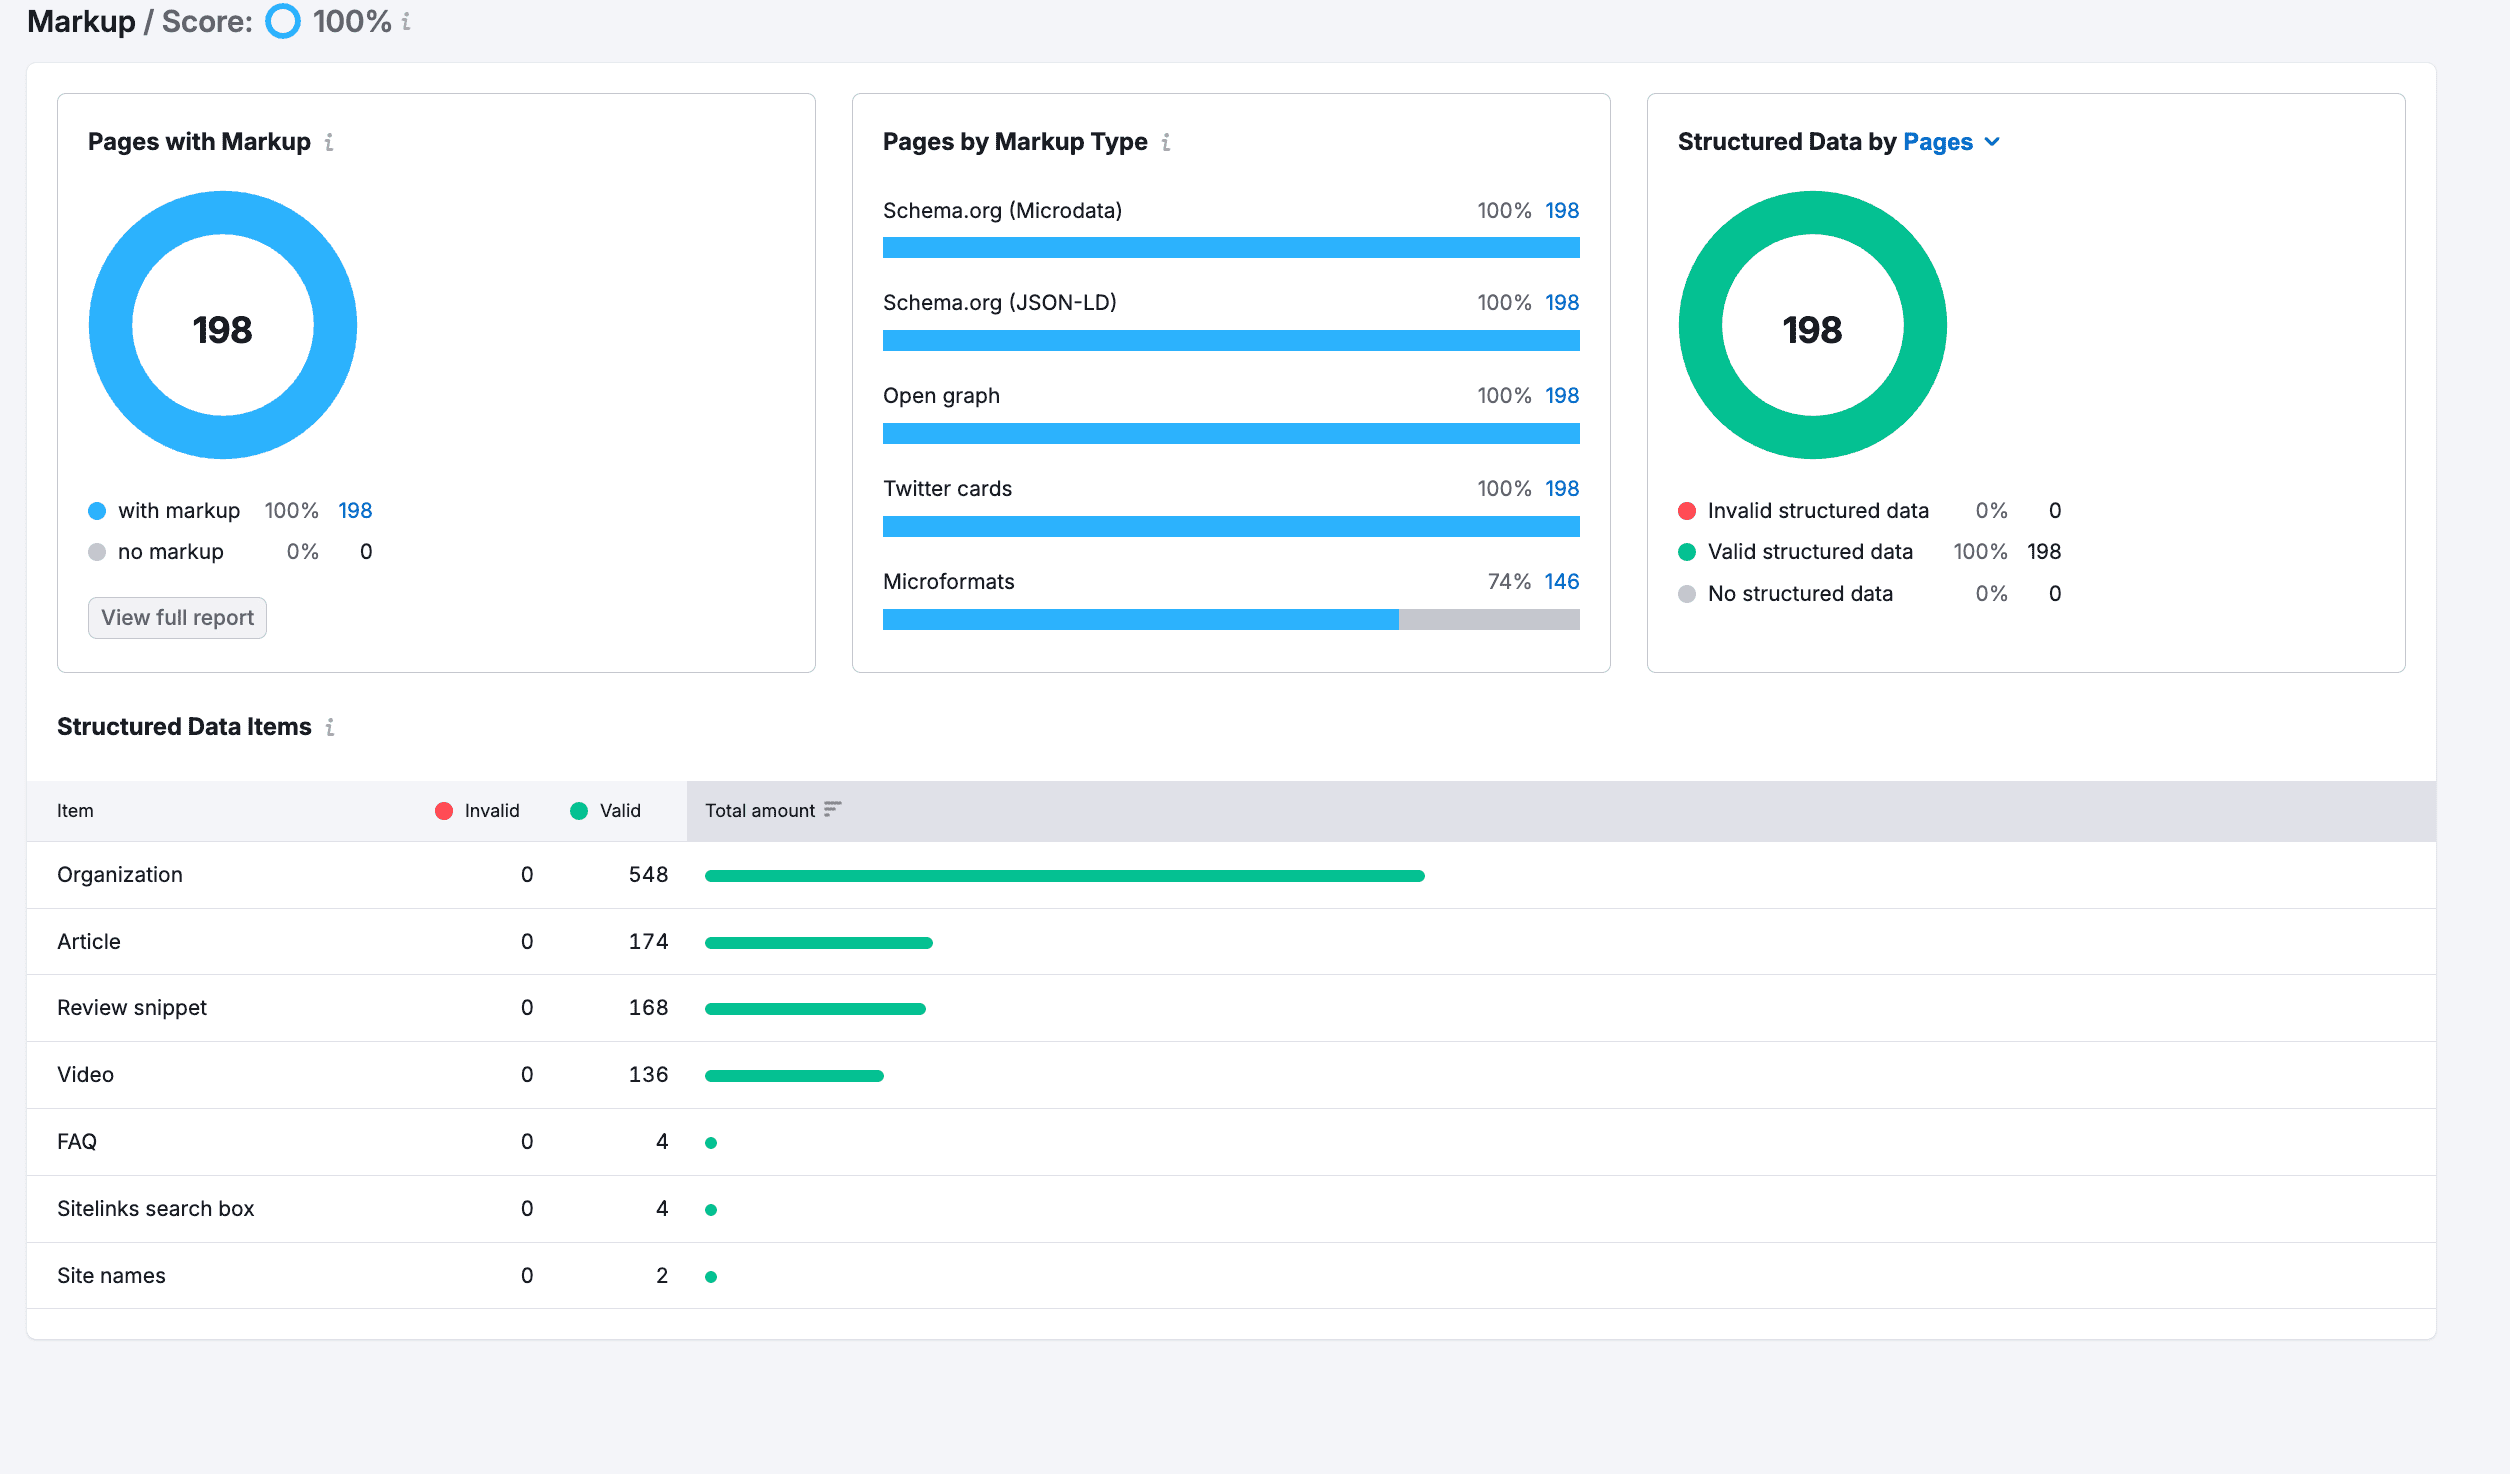Click the Organization total amount bar
Image resolution: width=2510 pixels, height=1474 pixels.
coord(1064,876)
